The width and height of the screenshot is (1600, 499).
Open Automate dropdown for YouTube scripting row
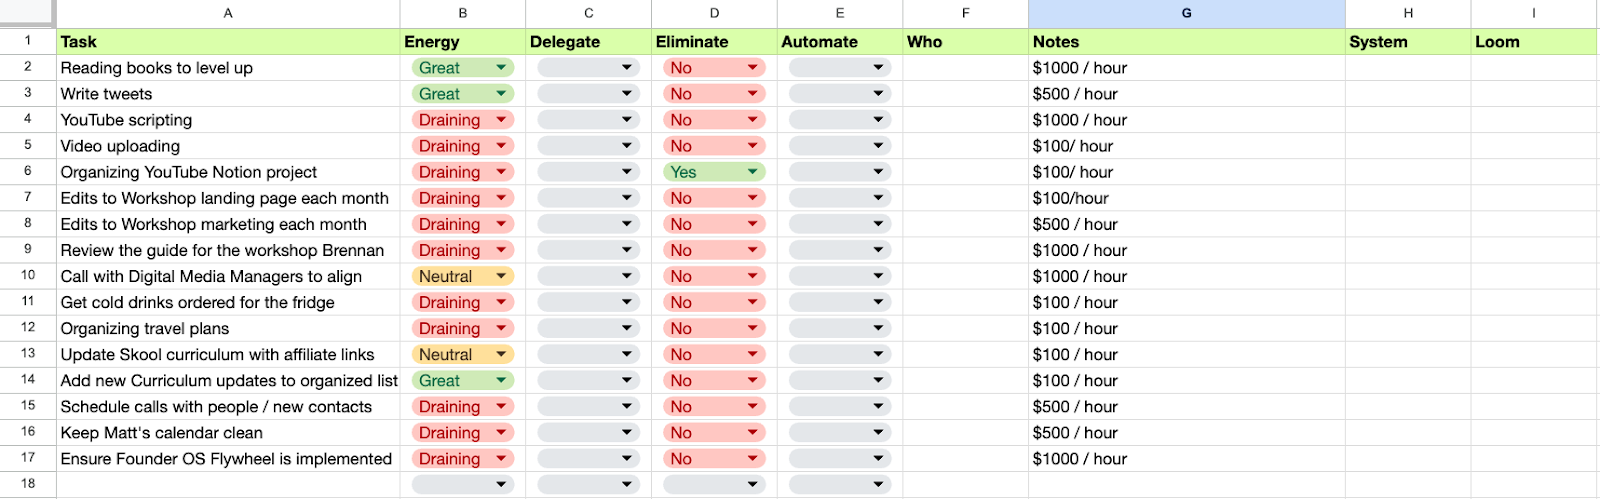click(x=840, y=120)
